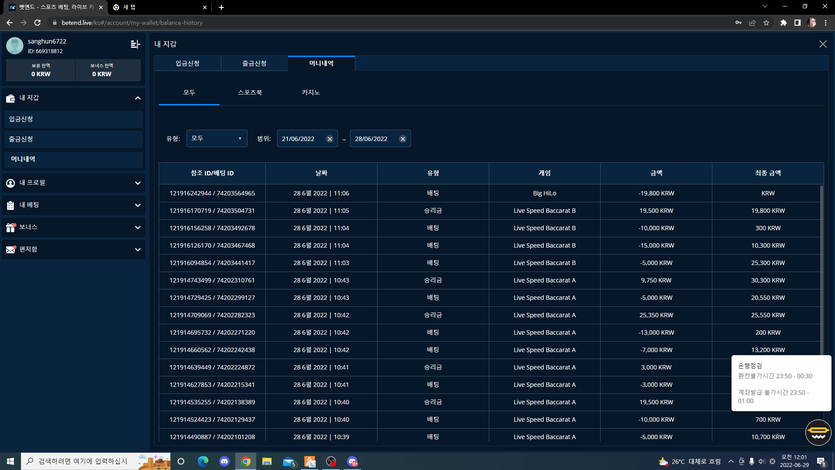The width and height of the screenshot is (835, 470).
Task: Open the 유형 type filter dropdown
Action: pyautogui.click(x=217, y=138)
